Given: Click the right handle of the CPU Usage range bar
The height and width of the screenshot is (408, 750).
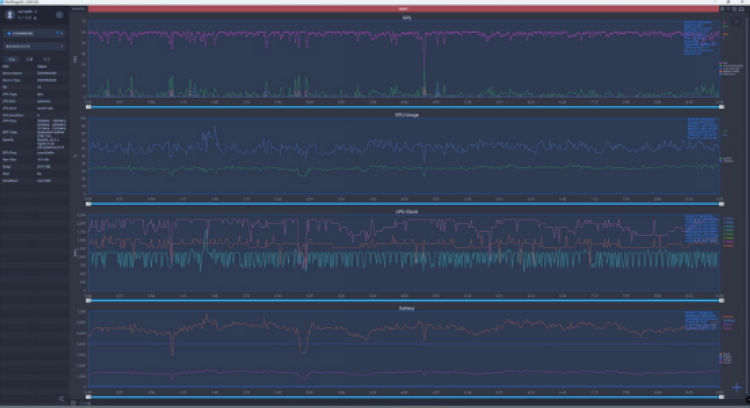Looking at the screenshot, I should [720, 204].
